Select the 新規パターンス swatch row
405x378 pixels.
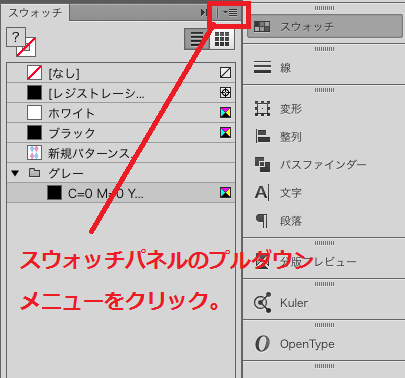121,153
